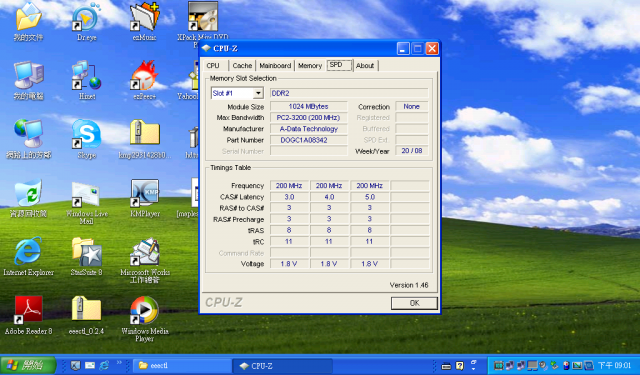This screenshot has width=640, height=375.
Task: Click the CAS# Latency value 3.0
Action: click(289, 197)
